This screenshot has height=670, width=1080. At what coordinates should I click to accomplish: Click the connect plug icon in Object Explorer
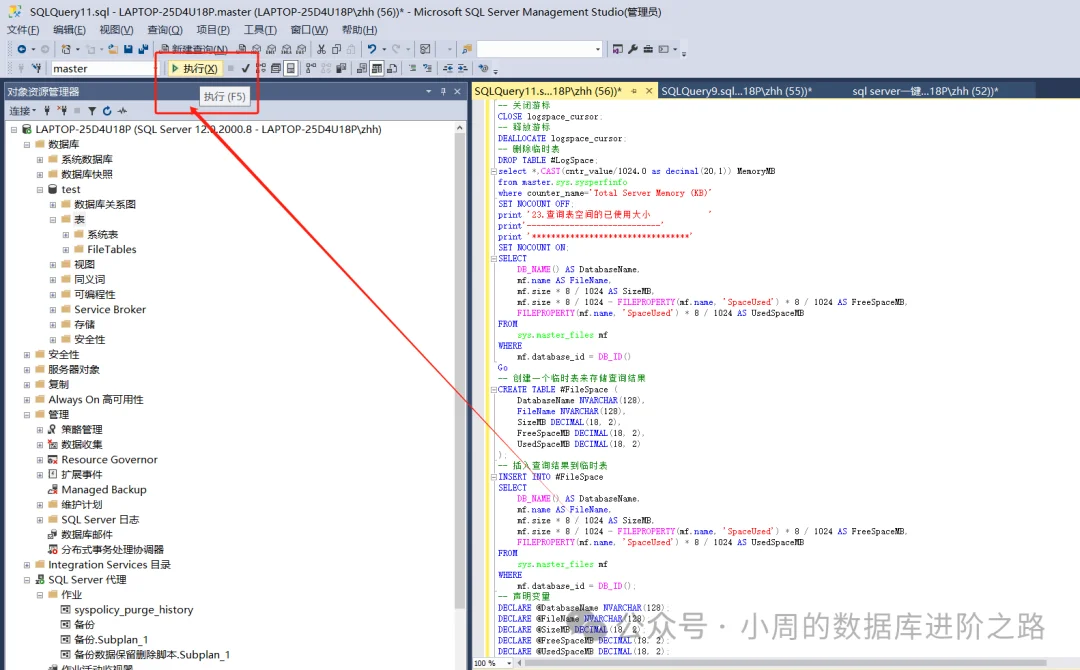coord(47,111)
